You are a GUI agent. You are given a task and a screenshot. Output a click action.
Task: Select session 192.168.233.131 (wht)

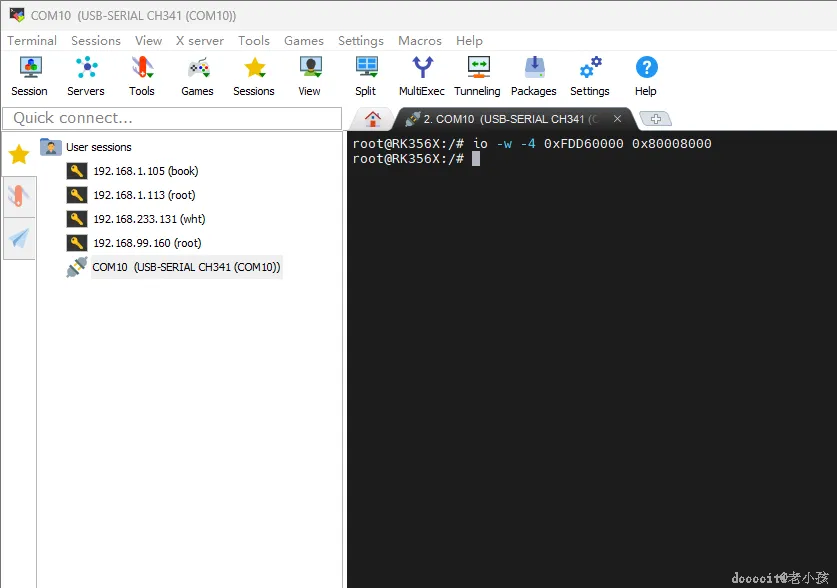(x=149, y=219)
